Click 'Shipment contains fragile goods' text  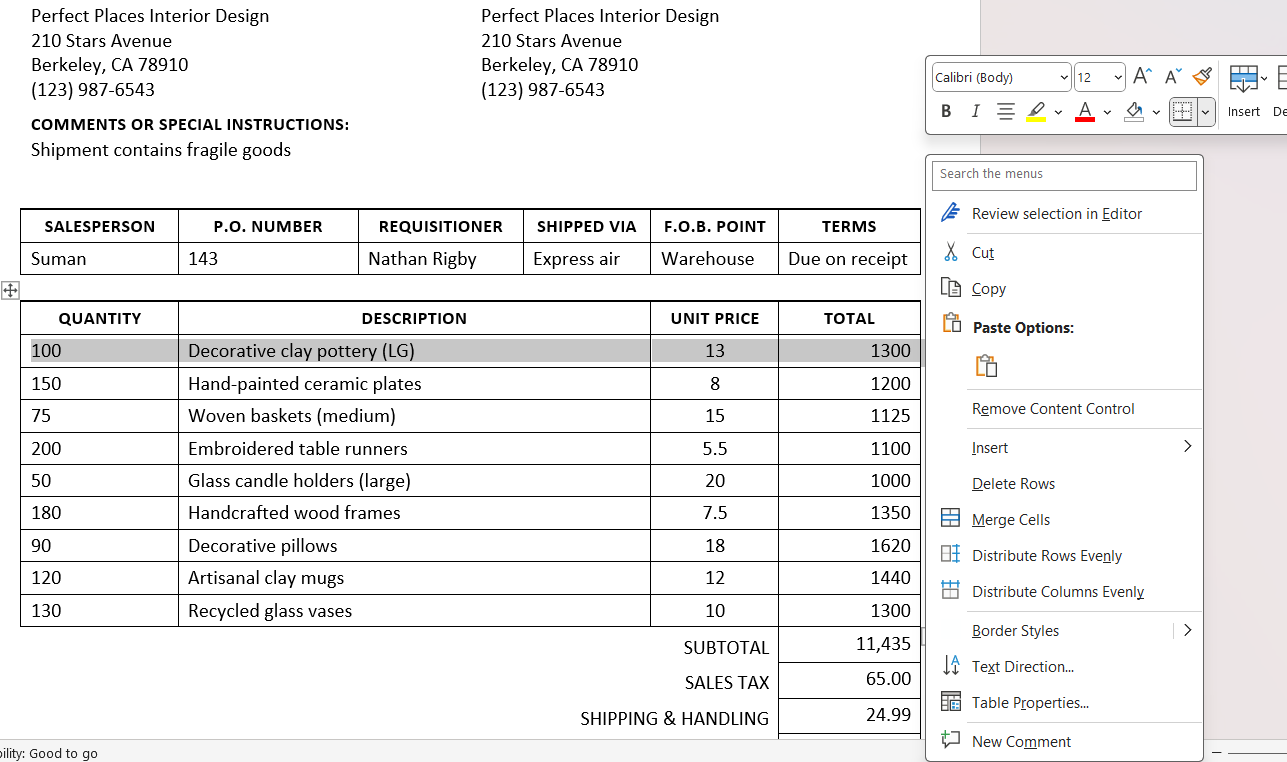pyautogui.click(x=161, y=150)
